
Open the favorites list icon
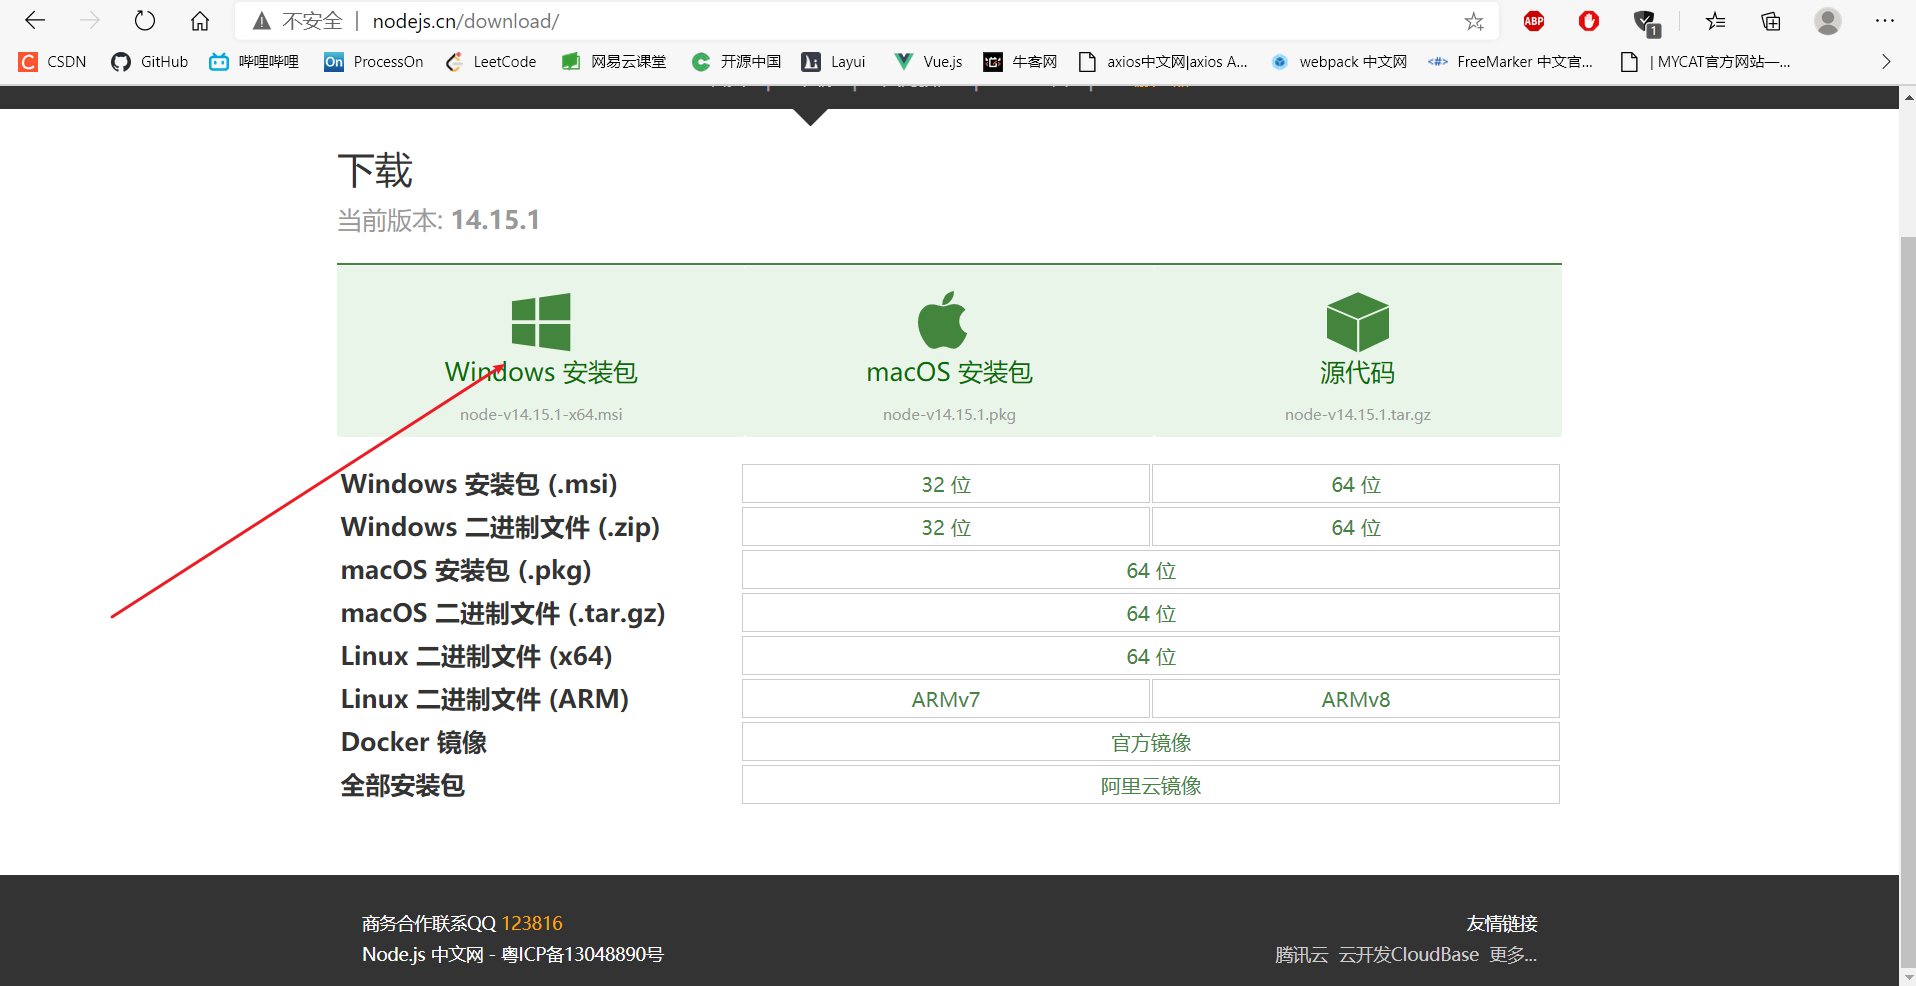pos(1716,21)
